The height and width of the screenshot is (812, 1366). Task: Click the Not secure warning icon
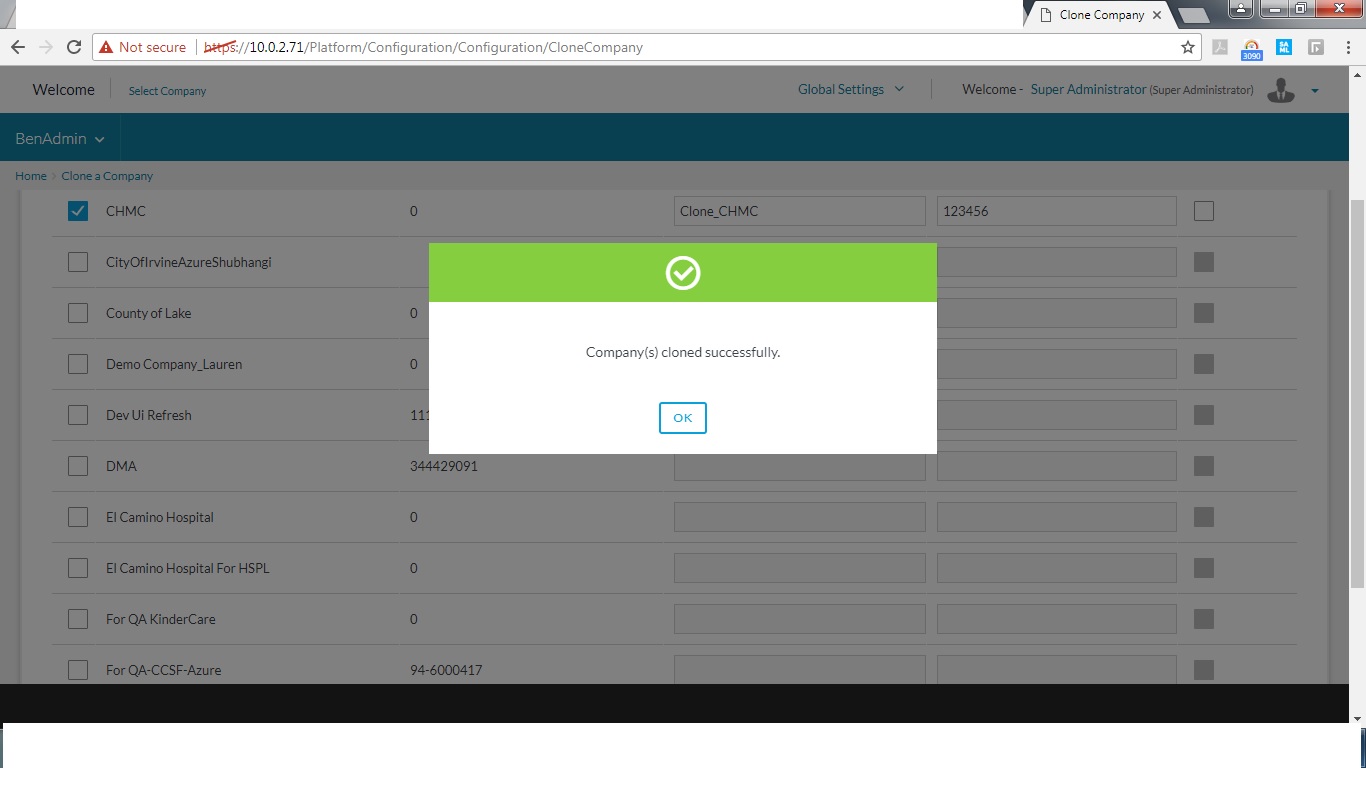point(106,47)
